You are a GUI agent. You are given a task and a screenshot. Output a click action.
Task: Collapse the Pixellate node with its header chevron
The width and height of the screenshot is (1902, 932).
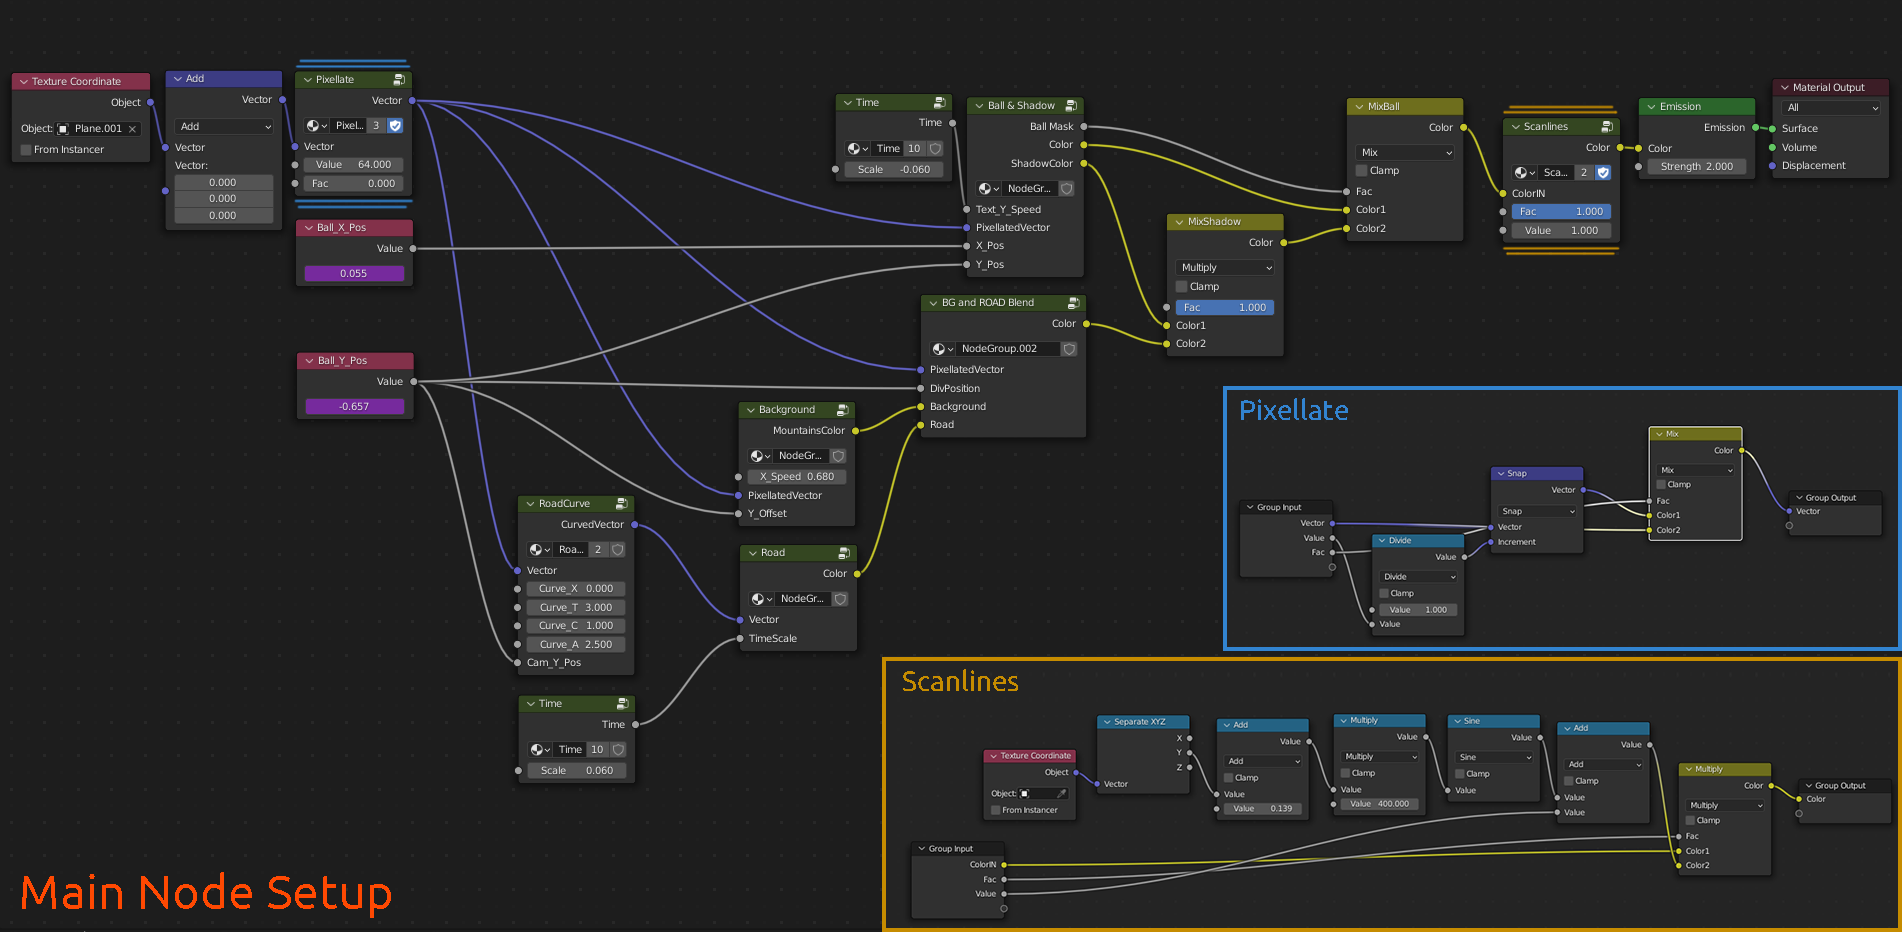(x=305, y=79)
